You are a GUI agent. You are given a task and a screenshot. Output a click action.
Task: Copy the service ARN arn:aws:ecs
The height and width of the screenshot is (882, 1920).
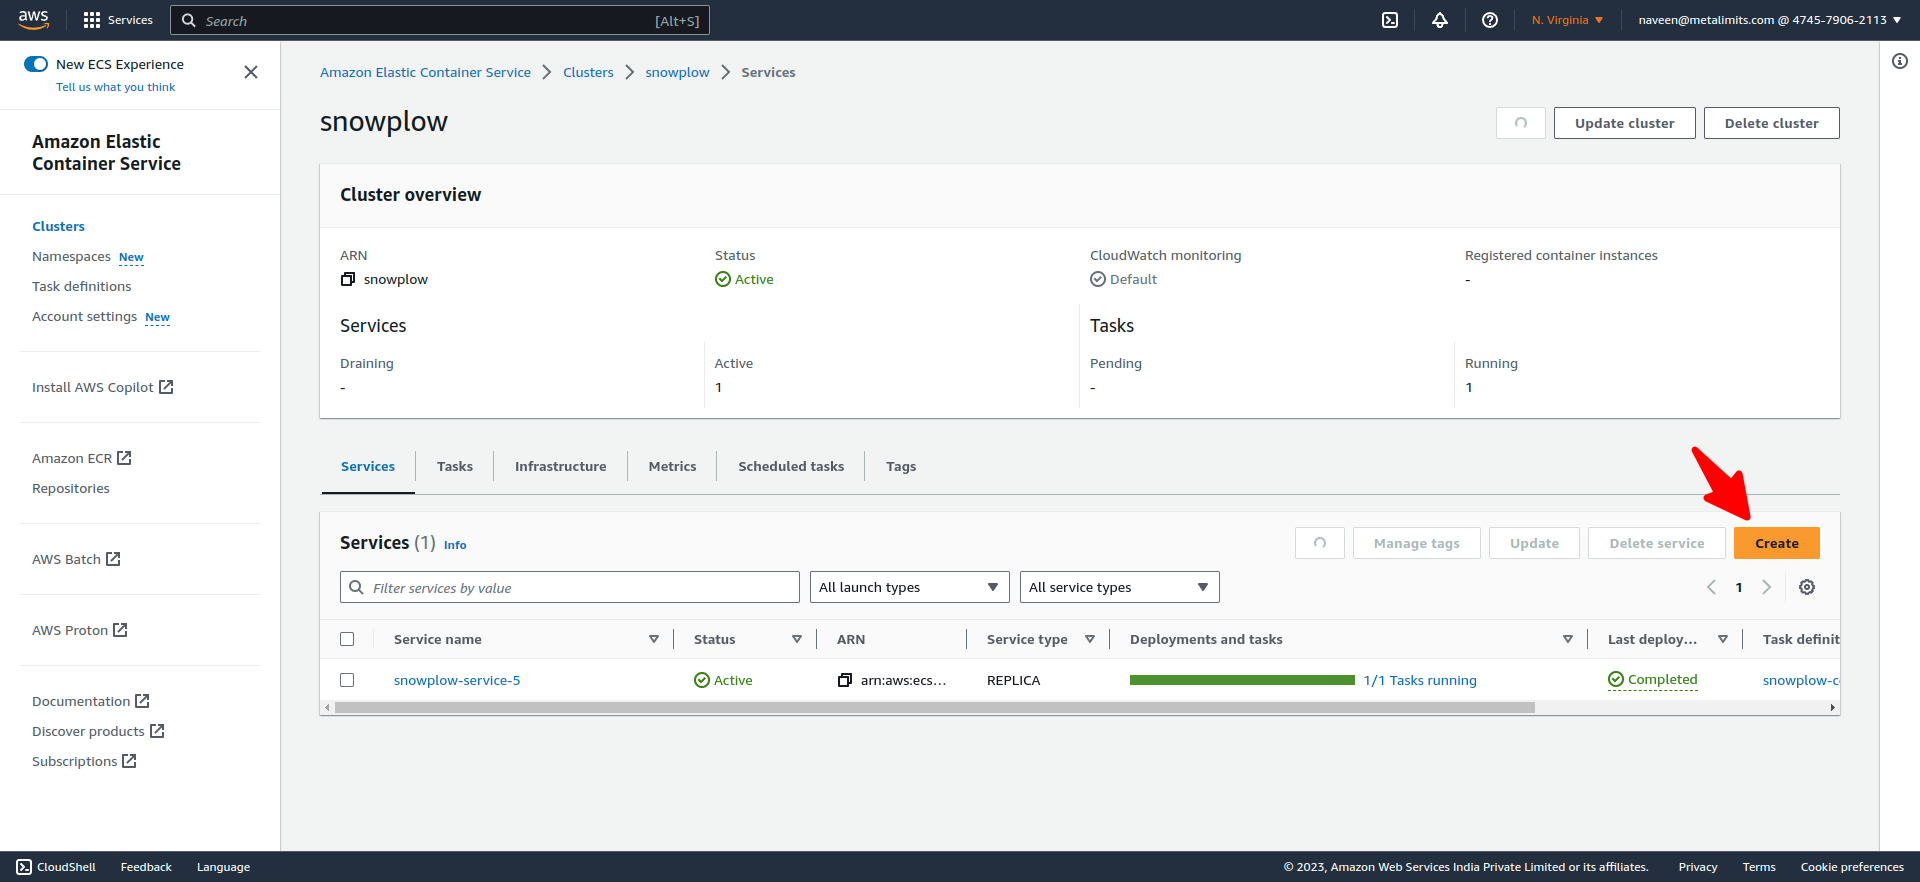coord(845,680)
